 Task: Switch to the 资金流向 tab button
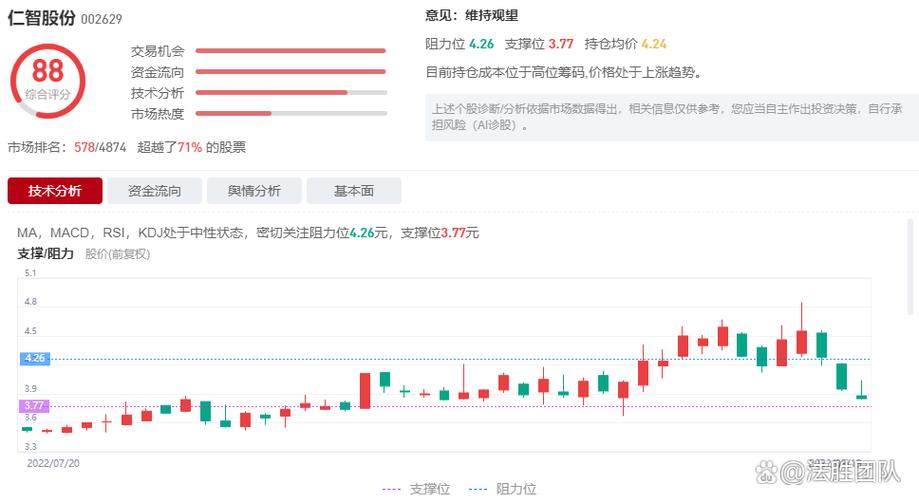155,191
